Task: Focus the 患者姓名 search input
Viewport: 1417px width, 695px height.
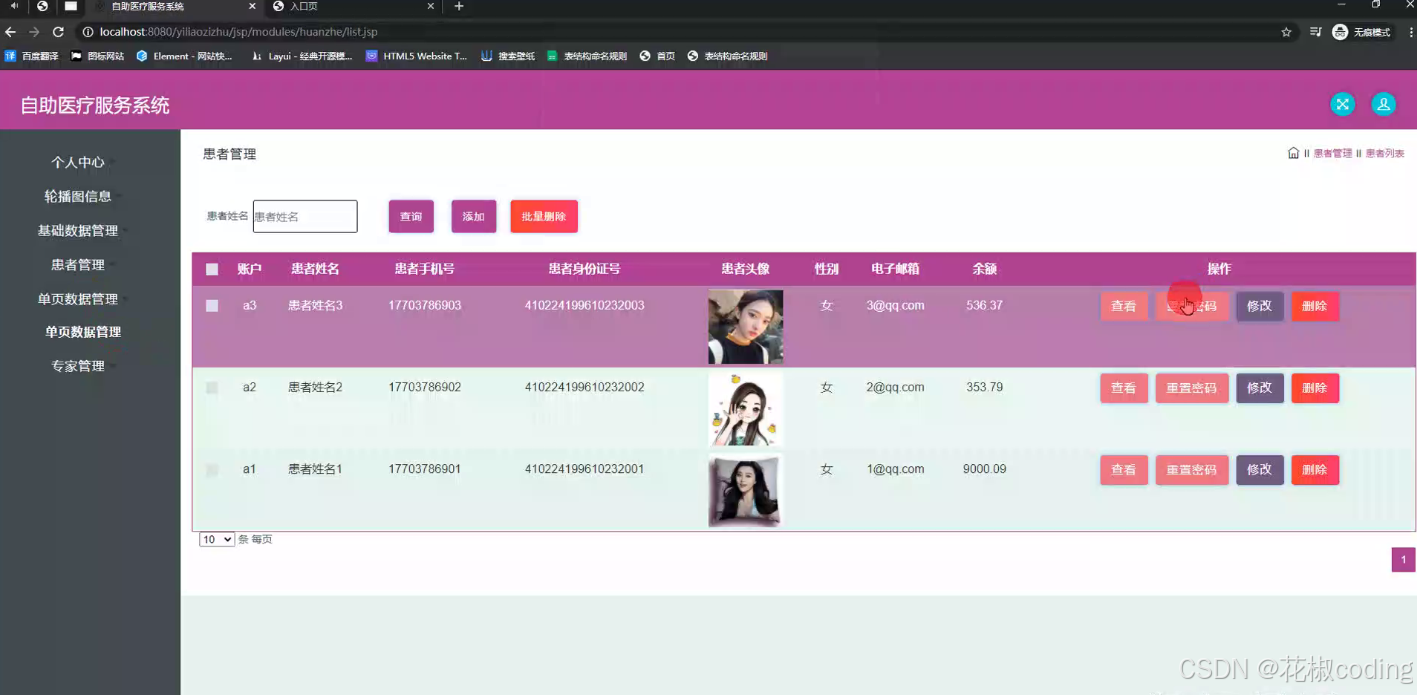Action: pos(305,216)
